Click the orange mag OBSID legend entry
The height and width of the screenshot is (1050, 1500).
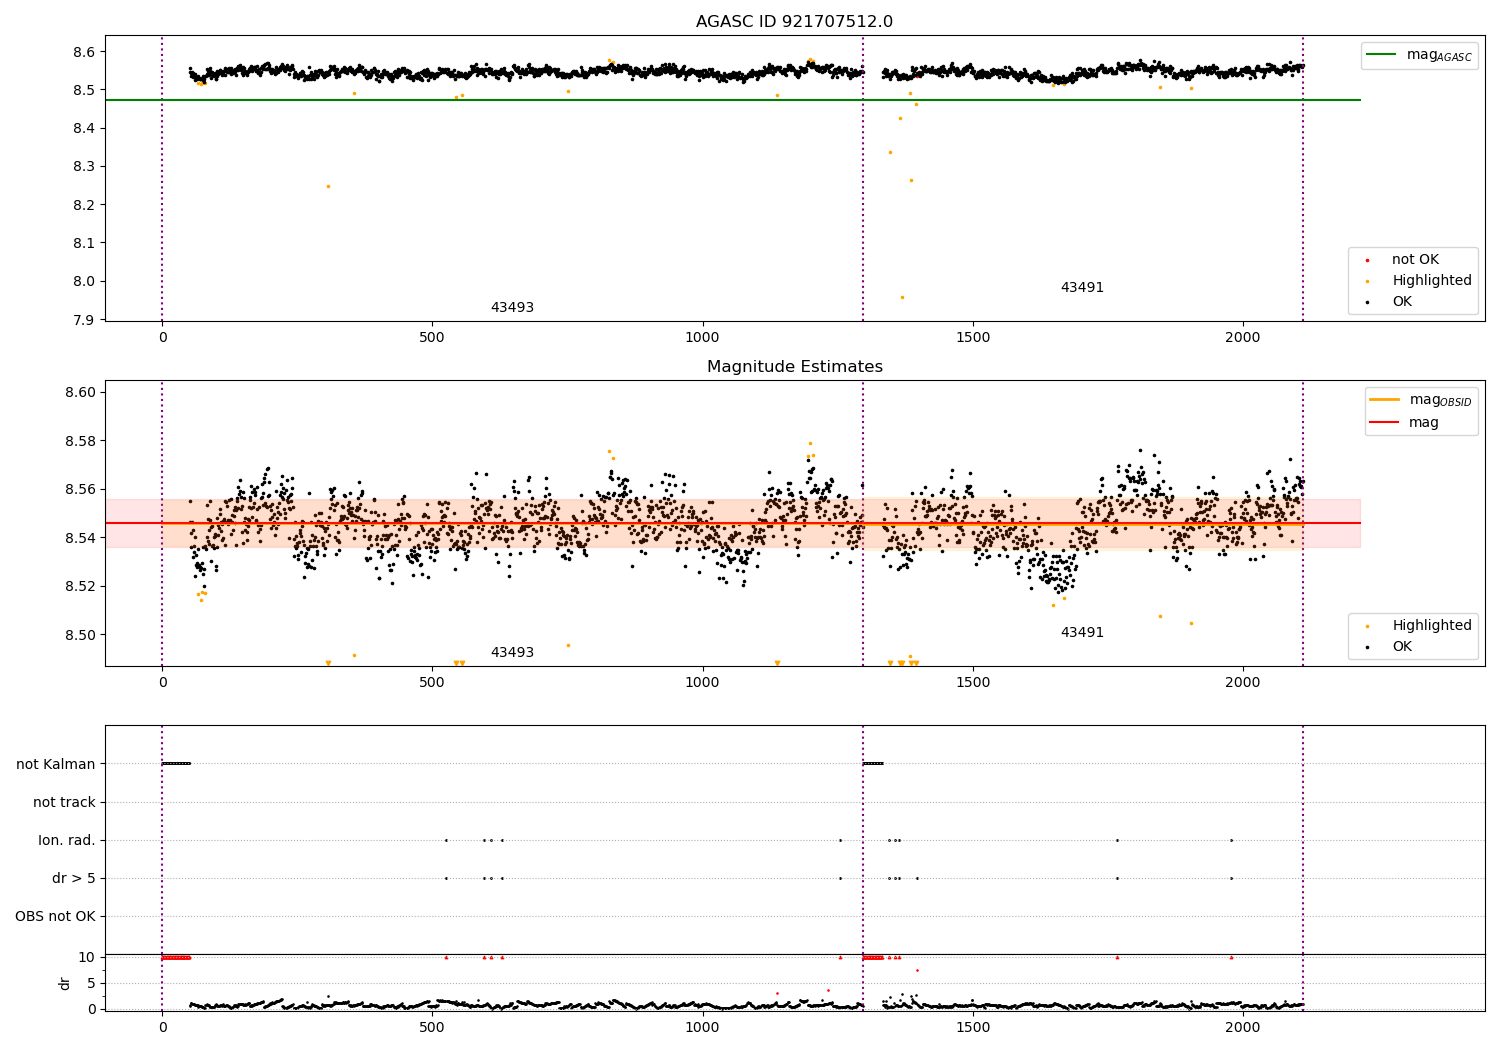[1420, 400]
